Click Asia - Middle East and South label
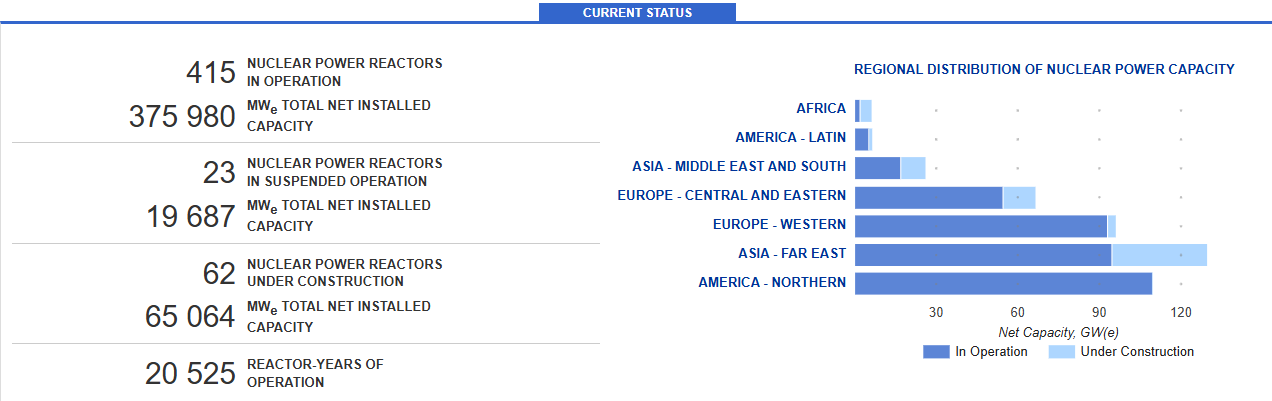Image resolution: width=1272 pixels, height=401 pixels. [739, 167]
